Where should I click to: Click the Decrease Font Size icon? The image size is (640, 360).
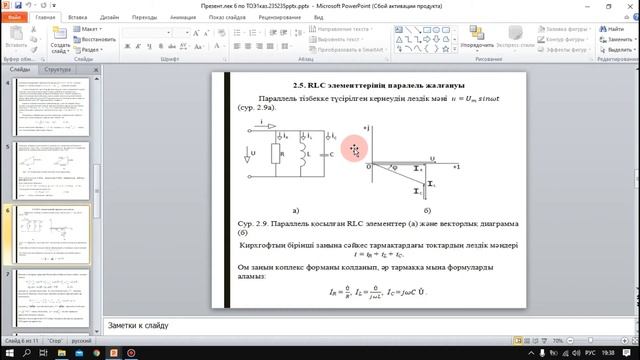click(x=207, y=33)
